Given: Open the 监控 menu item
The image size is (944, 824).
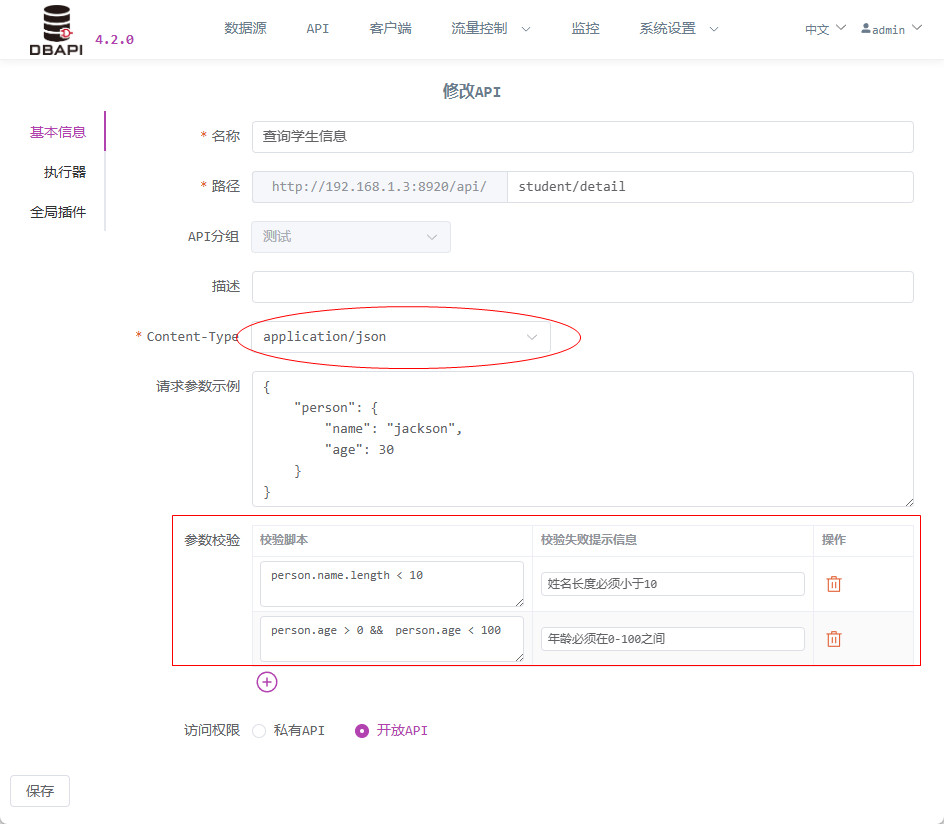Looking at the screenshot, I should click(x=585, y=28).
